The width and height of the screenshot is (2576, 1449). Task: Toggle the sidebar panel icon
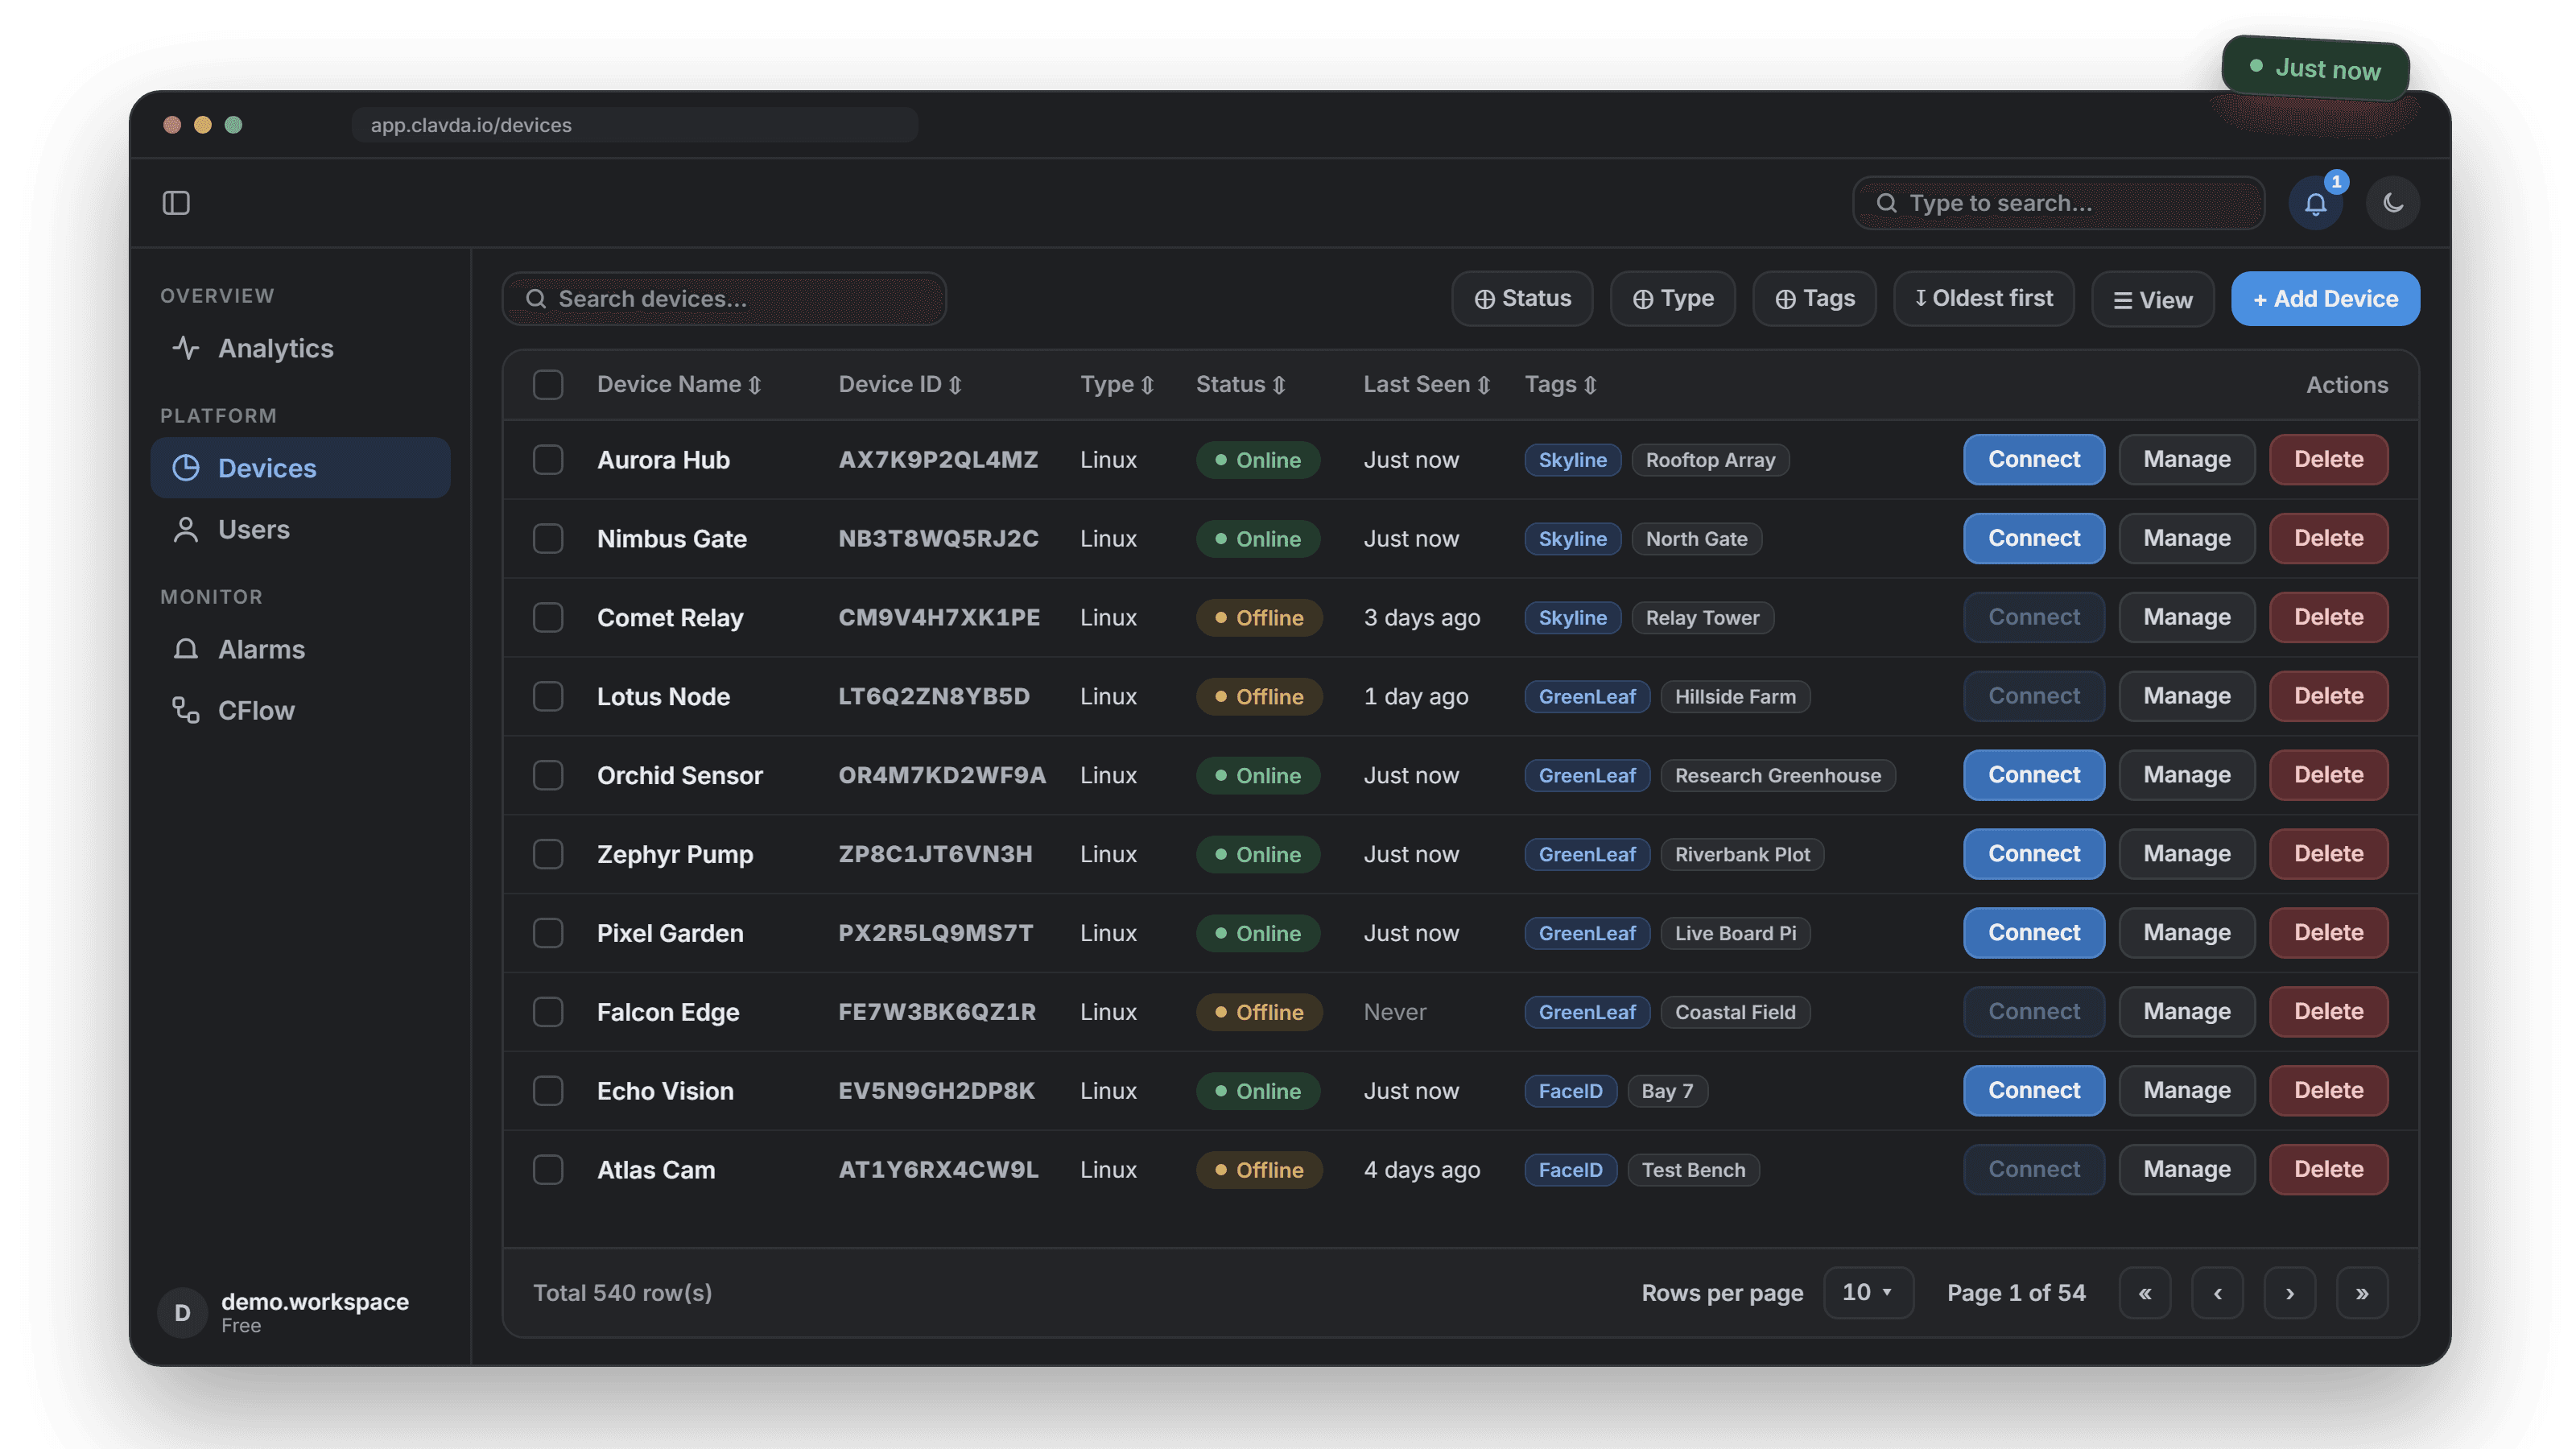click(x=176, y=203)
